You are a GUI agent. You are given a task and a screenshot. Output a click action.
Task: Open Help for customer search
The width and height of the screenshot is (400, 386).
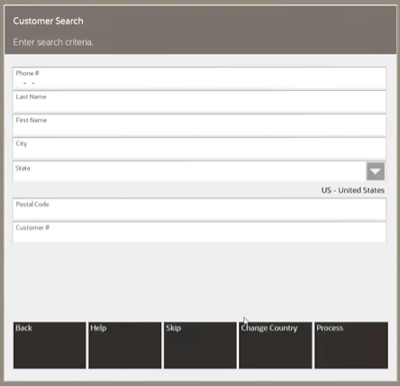[125, 345]
